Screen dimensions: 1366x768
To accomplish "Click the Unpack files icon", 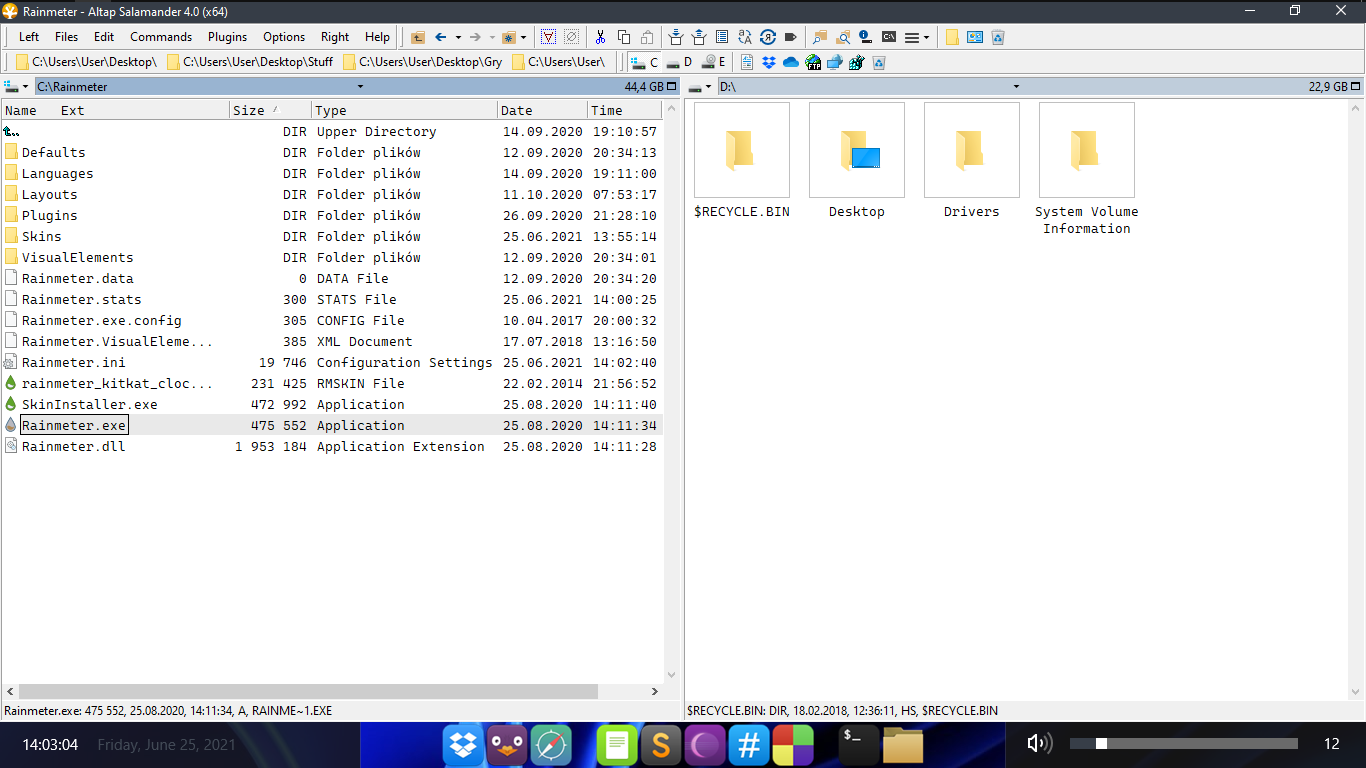I will click(x=699, y=37).
